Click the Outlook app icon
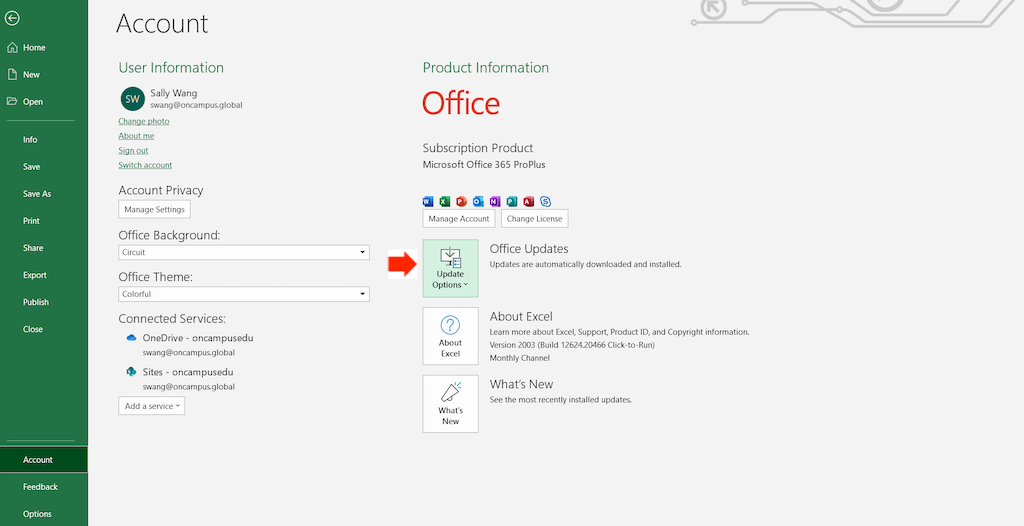This screenshot has width=1024, height=526. point(478,201)
